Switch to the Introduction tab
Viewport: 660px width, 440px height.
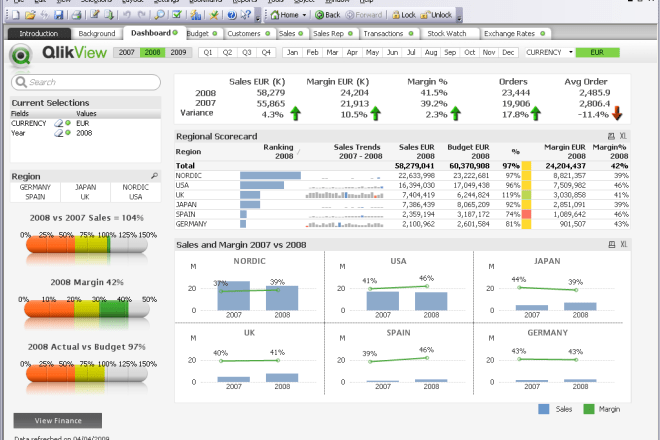(39, 33)
